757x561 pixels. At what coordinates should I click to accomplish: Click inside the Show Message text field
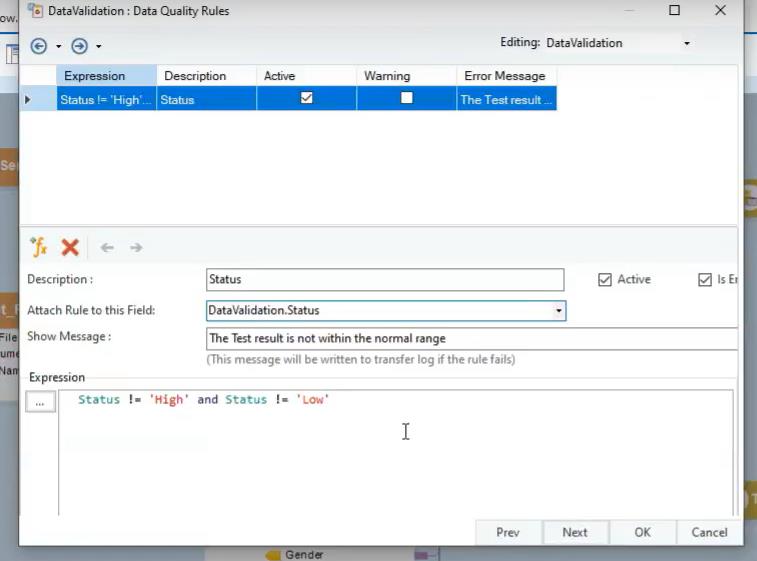[x=470, y=338]
